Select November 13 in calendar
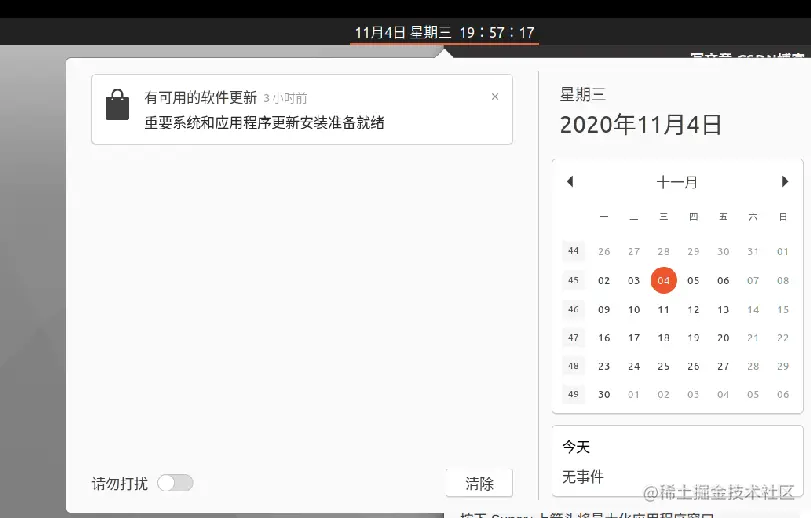Image resolution: width=811 pixels, height=518 pixels. (x=723, y=309)
